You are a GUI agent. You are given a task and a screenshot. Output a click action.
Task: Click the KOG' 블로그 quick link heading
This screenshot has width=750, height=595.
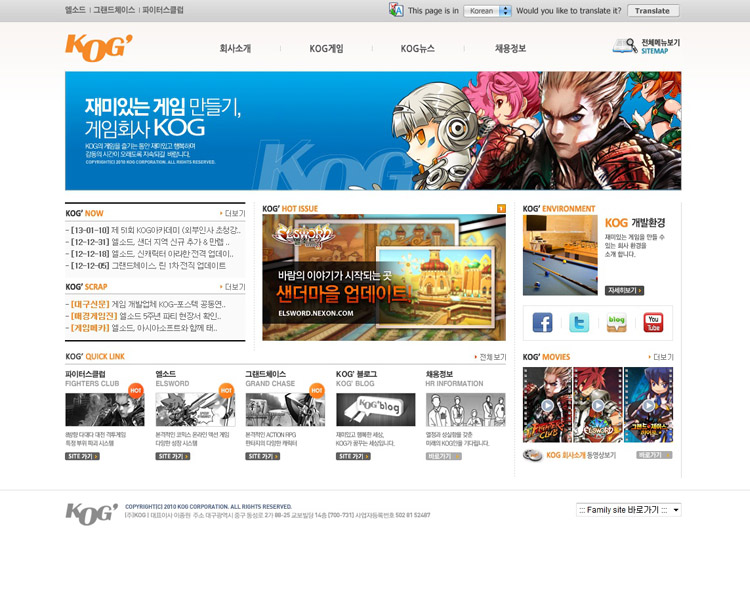pos(356,374)
